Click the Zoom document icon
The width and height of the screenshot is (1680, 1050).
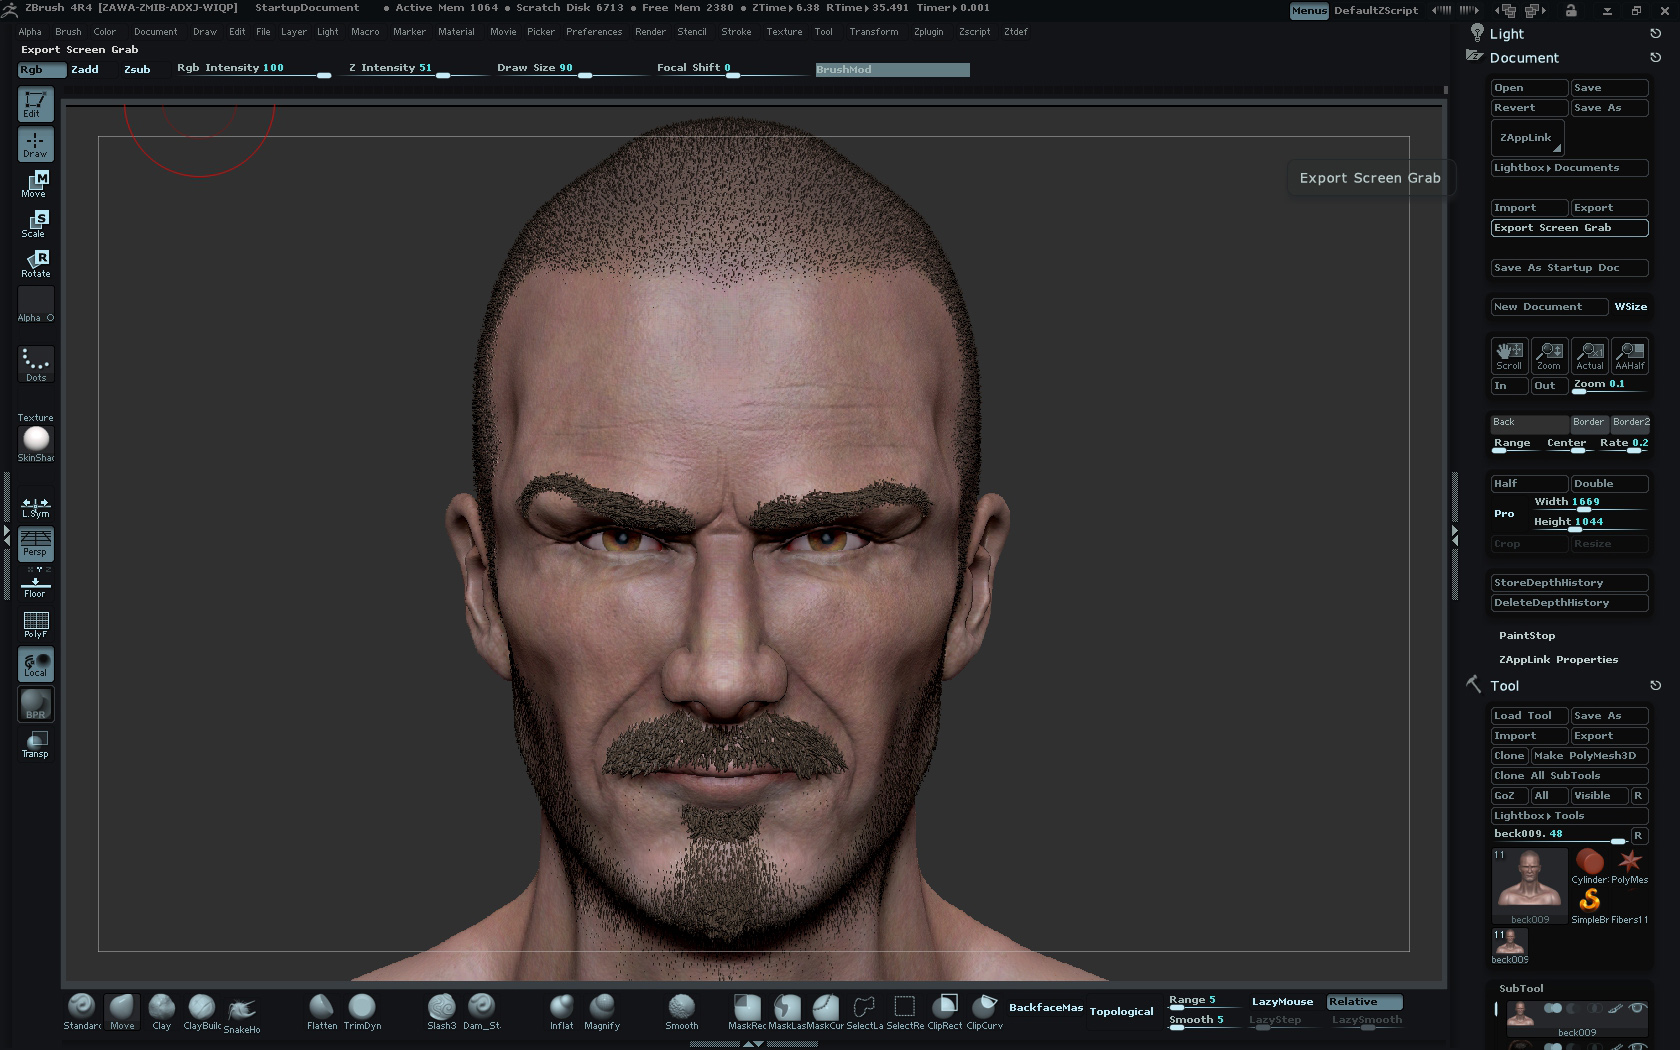(x=1549, y=355)
